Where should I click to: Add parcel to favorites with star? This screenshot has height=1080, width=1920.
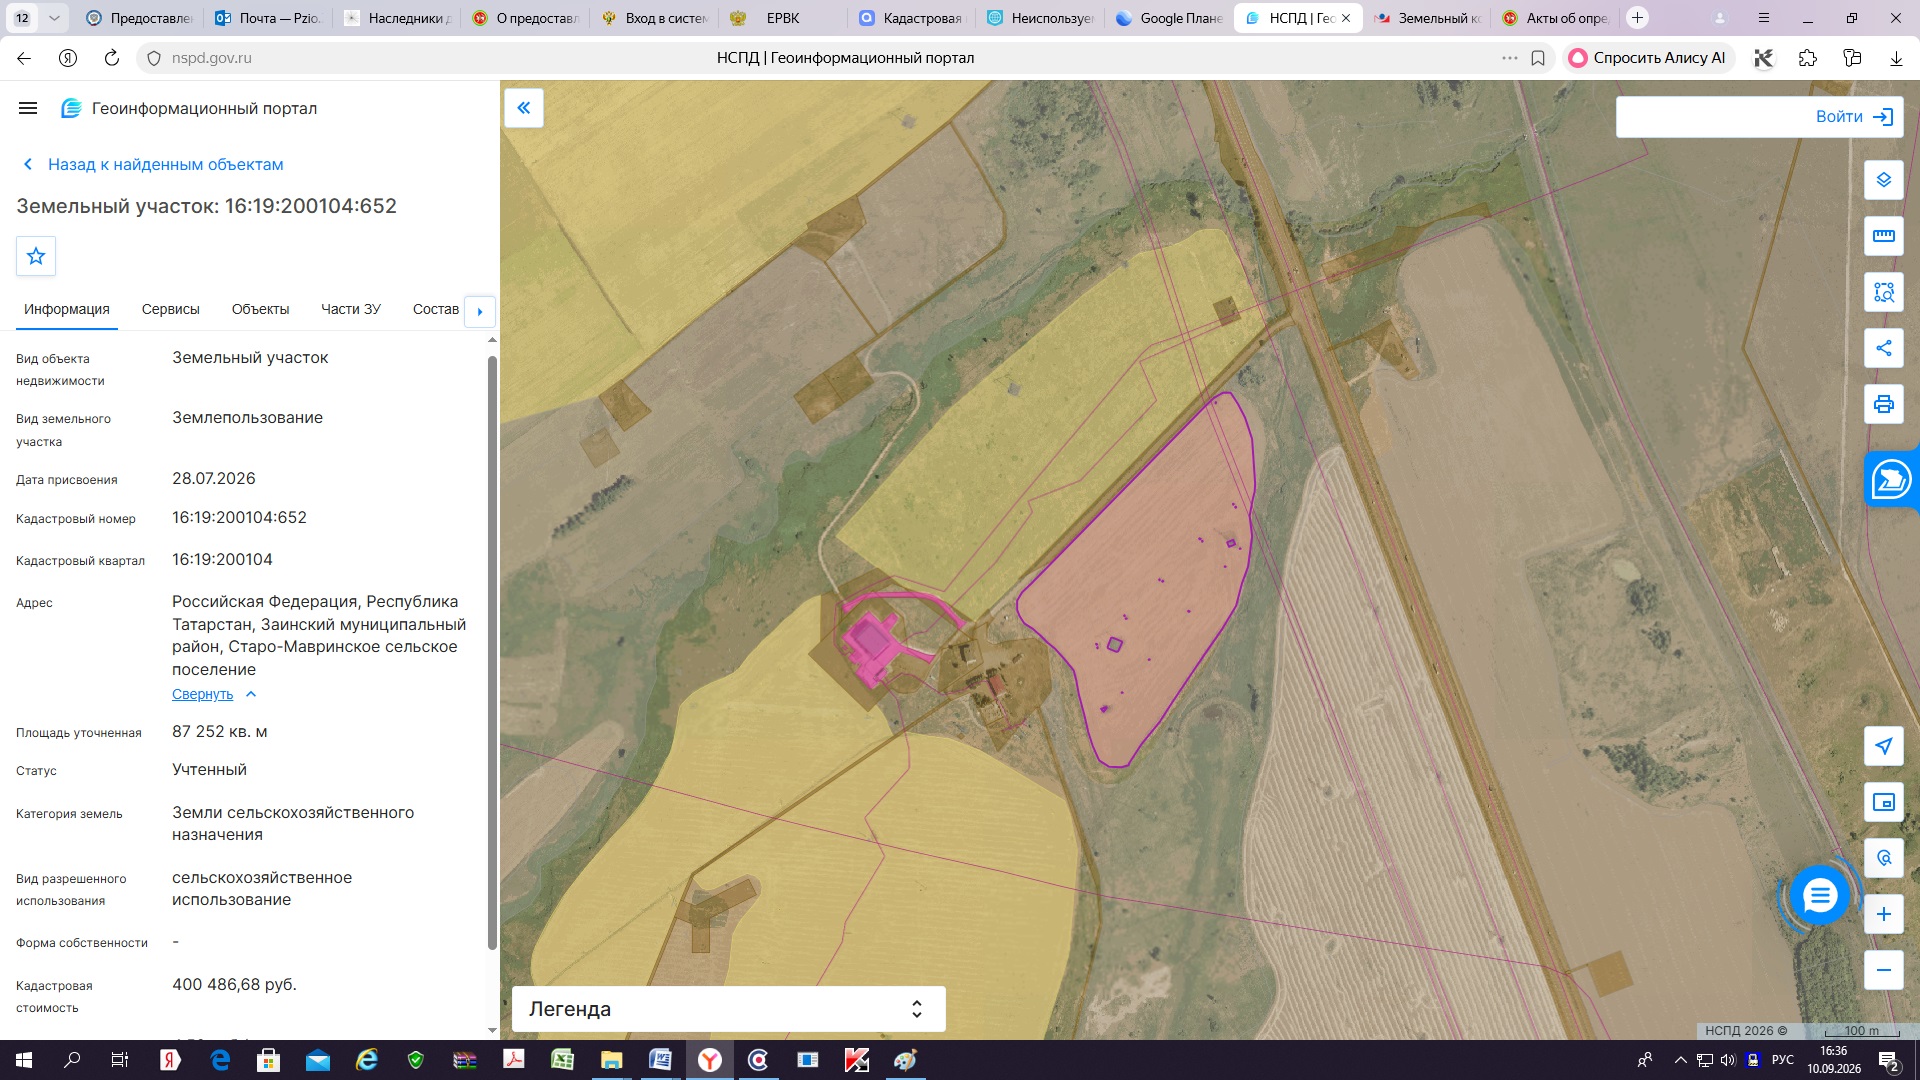point(36,256)
